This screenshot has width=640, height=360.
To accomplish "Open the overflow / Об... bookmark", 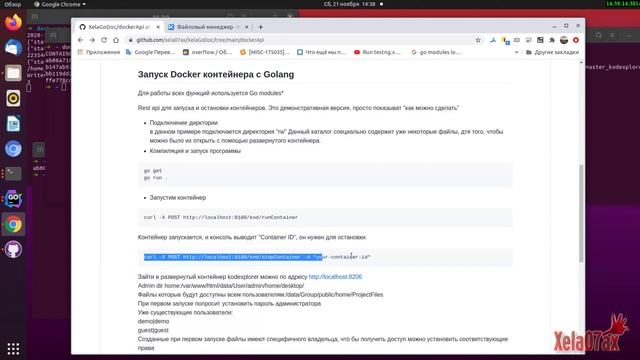I will click(207, 52).
